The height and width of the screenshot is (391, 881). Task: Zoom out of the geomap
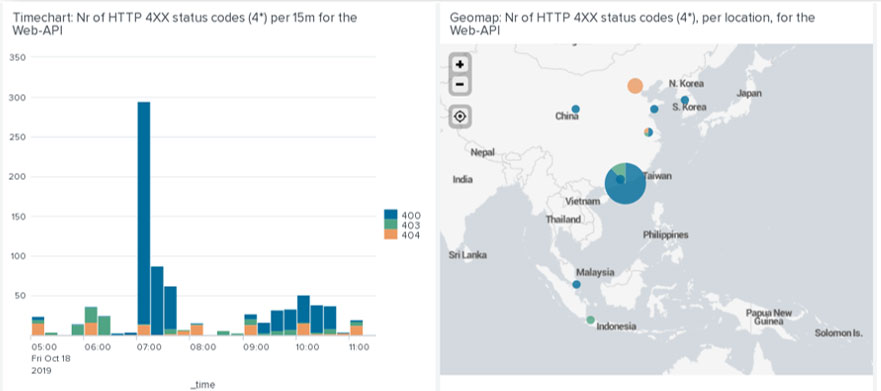[x=460, y=84]
